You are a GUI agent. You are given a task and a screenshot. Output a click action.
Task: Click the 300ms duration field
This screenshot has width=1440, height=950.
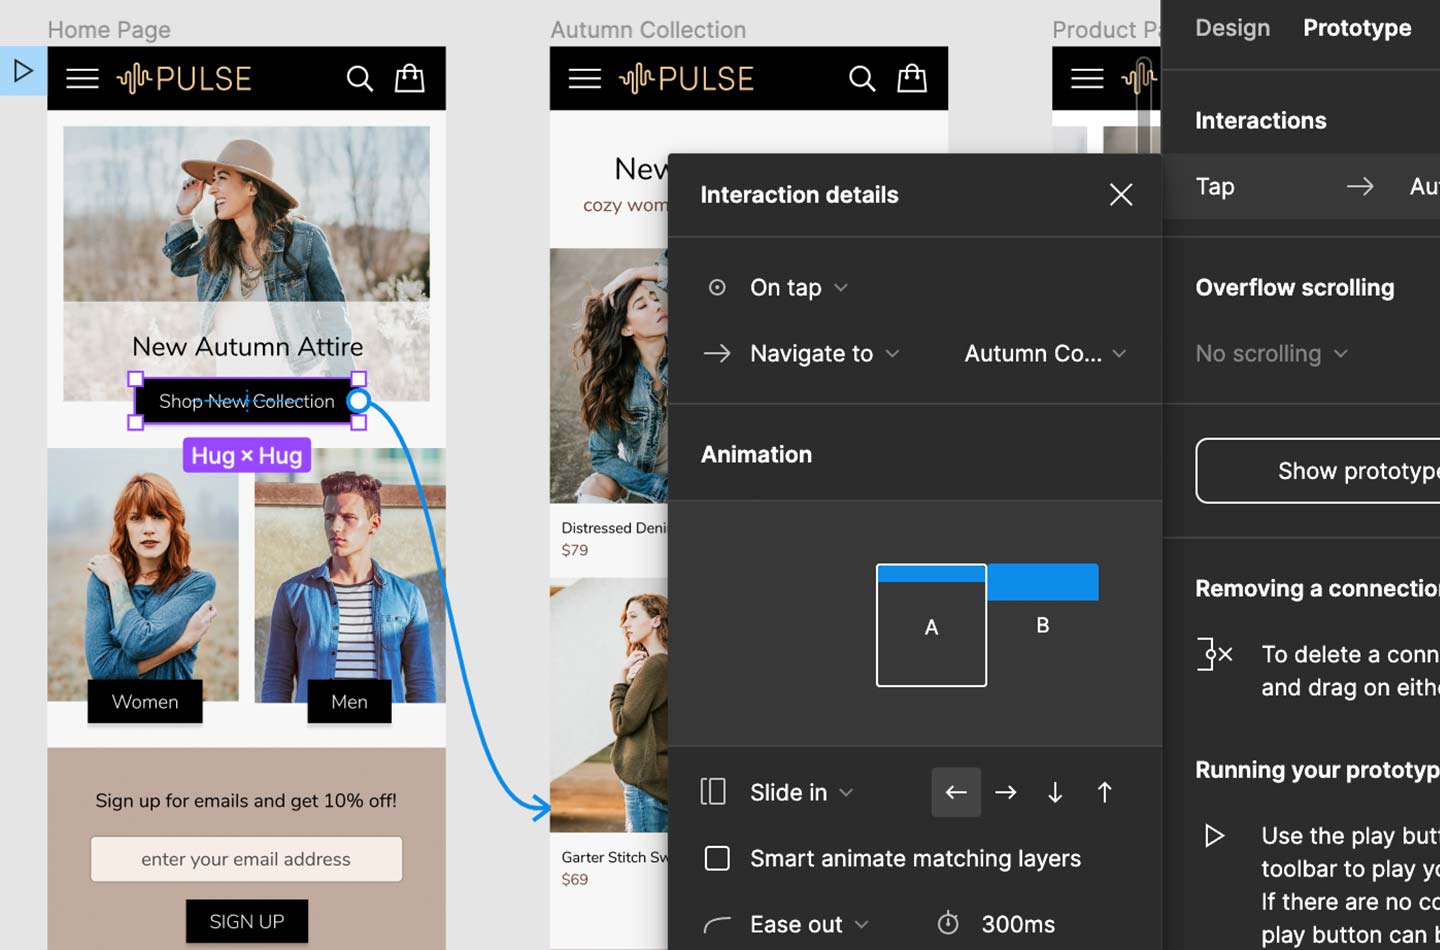pos(1017,925)
